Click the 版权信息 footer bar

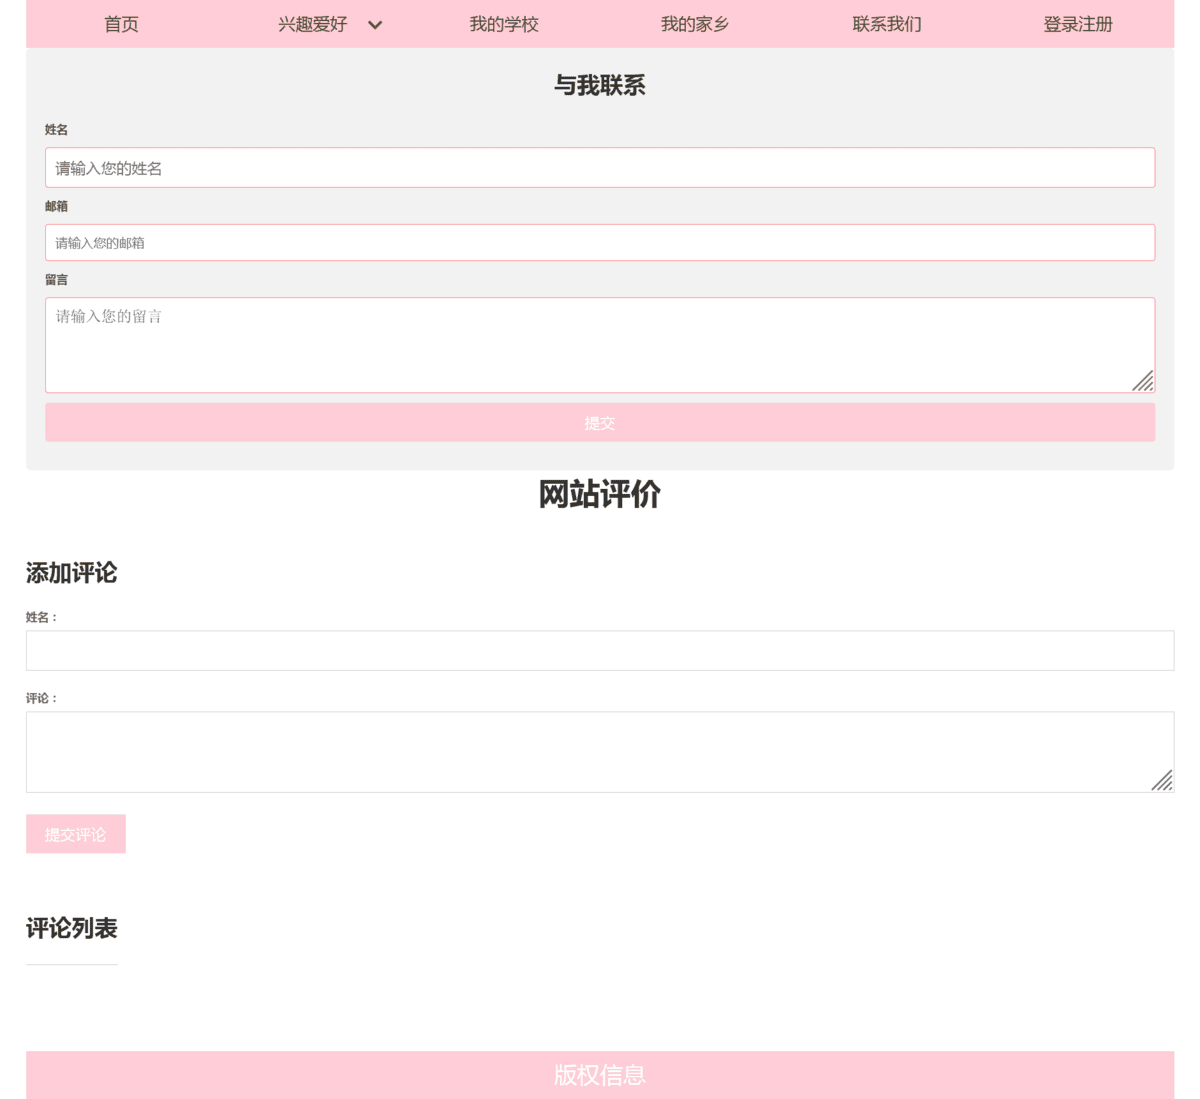pyautogui.click(x=600, y=1075)
